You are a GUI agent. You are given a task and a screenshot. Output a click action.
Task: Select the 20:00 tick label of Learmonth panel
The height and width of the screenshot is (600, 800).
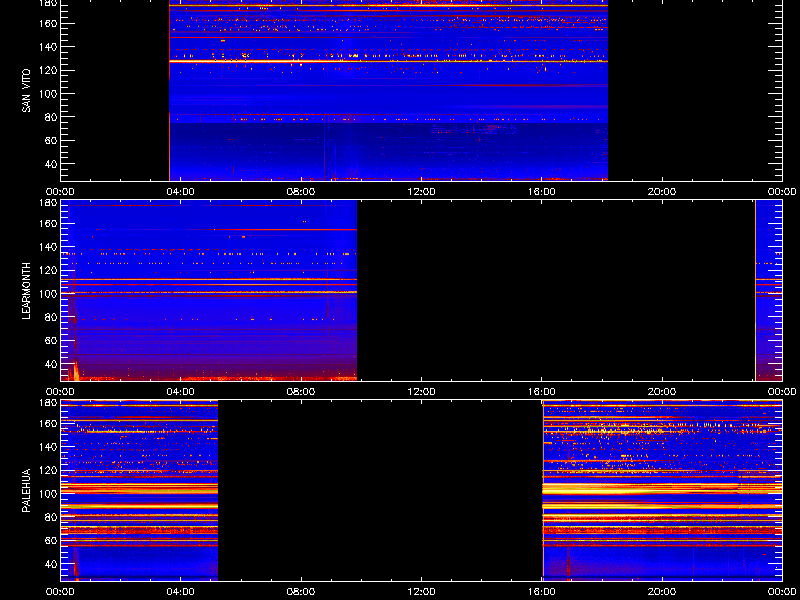tap(662, 392)
